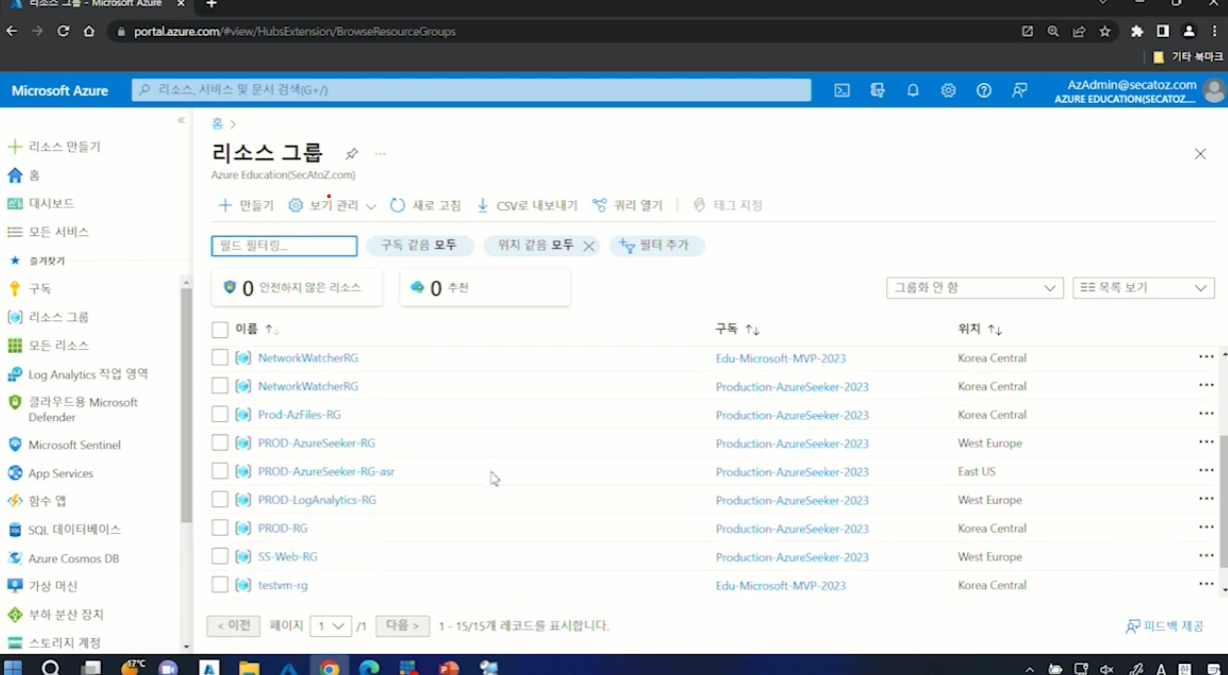Sort by 위치 column header
1228x675 pixels.
coord(980,329)
